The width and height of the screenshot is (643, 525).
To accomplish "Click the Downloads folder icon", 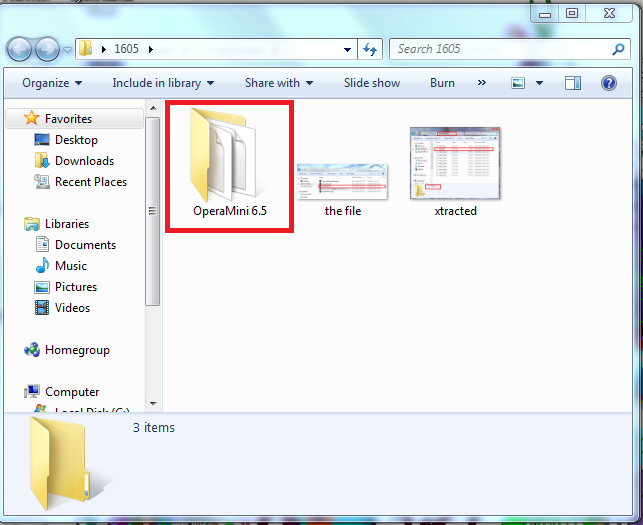I will [42, 160].
